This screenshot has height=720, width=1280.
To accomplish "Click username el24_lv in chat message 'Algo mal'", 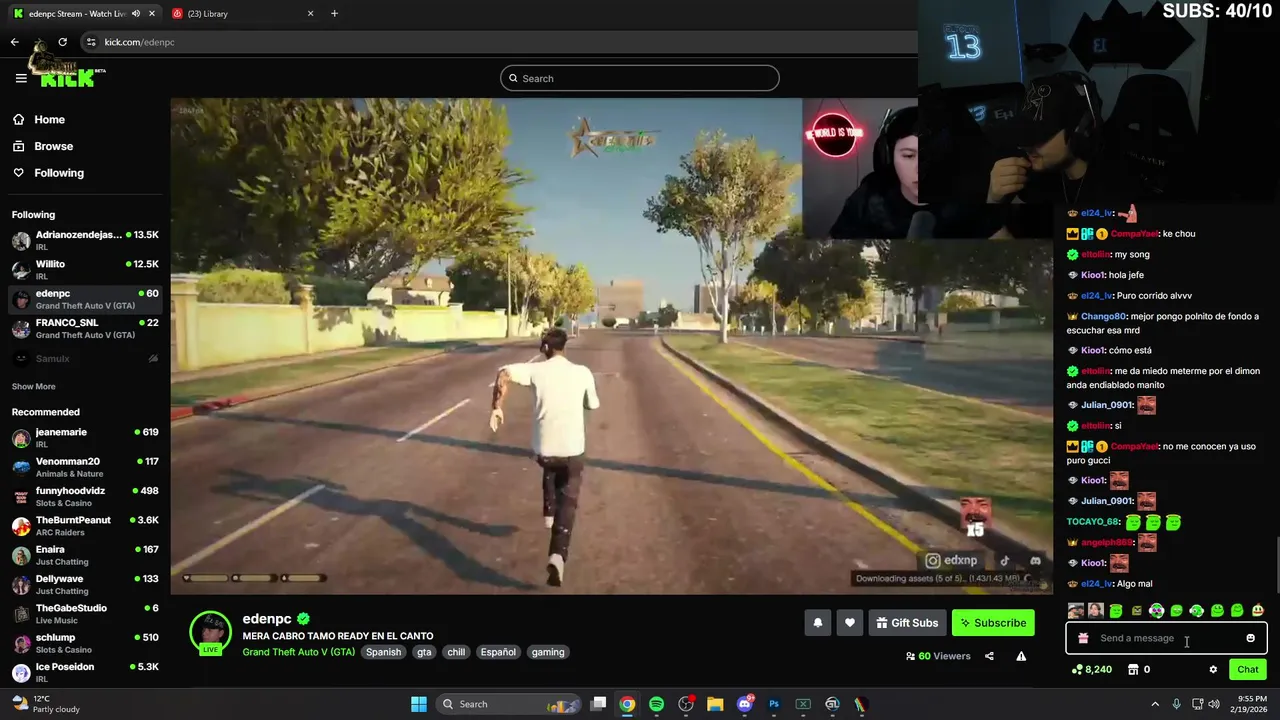I will pyautogui.click(x=1097, y=584).
